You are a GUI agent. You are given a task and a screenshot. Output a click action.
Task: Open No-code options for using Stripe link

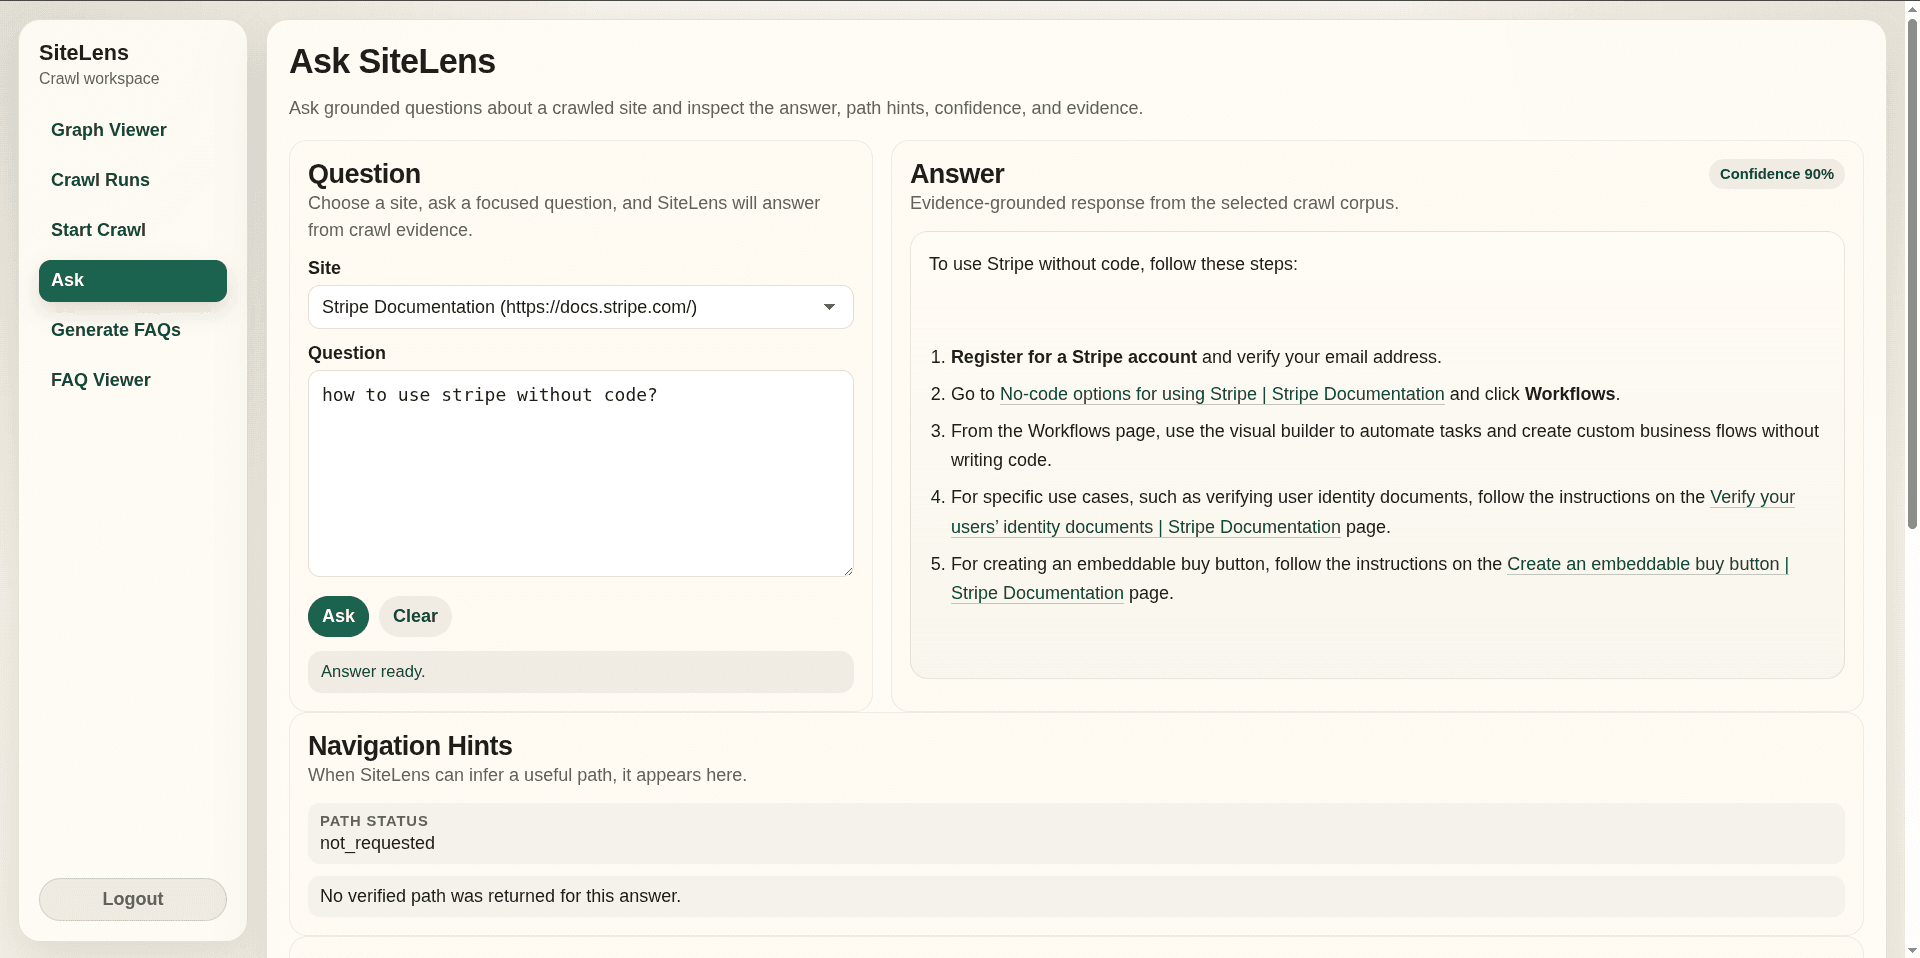(x=1222, y=394)
